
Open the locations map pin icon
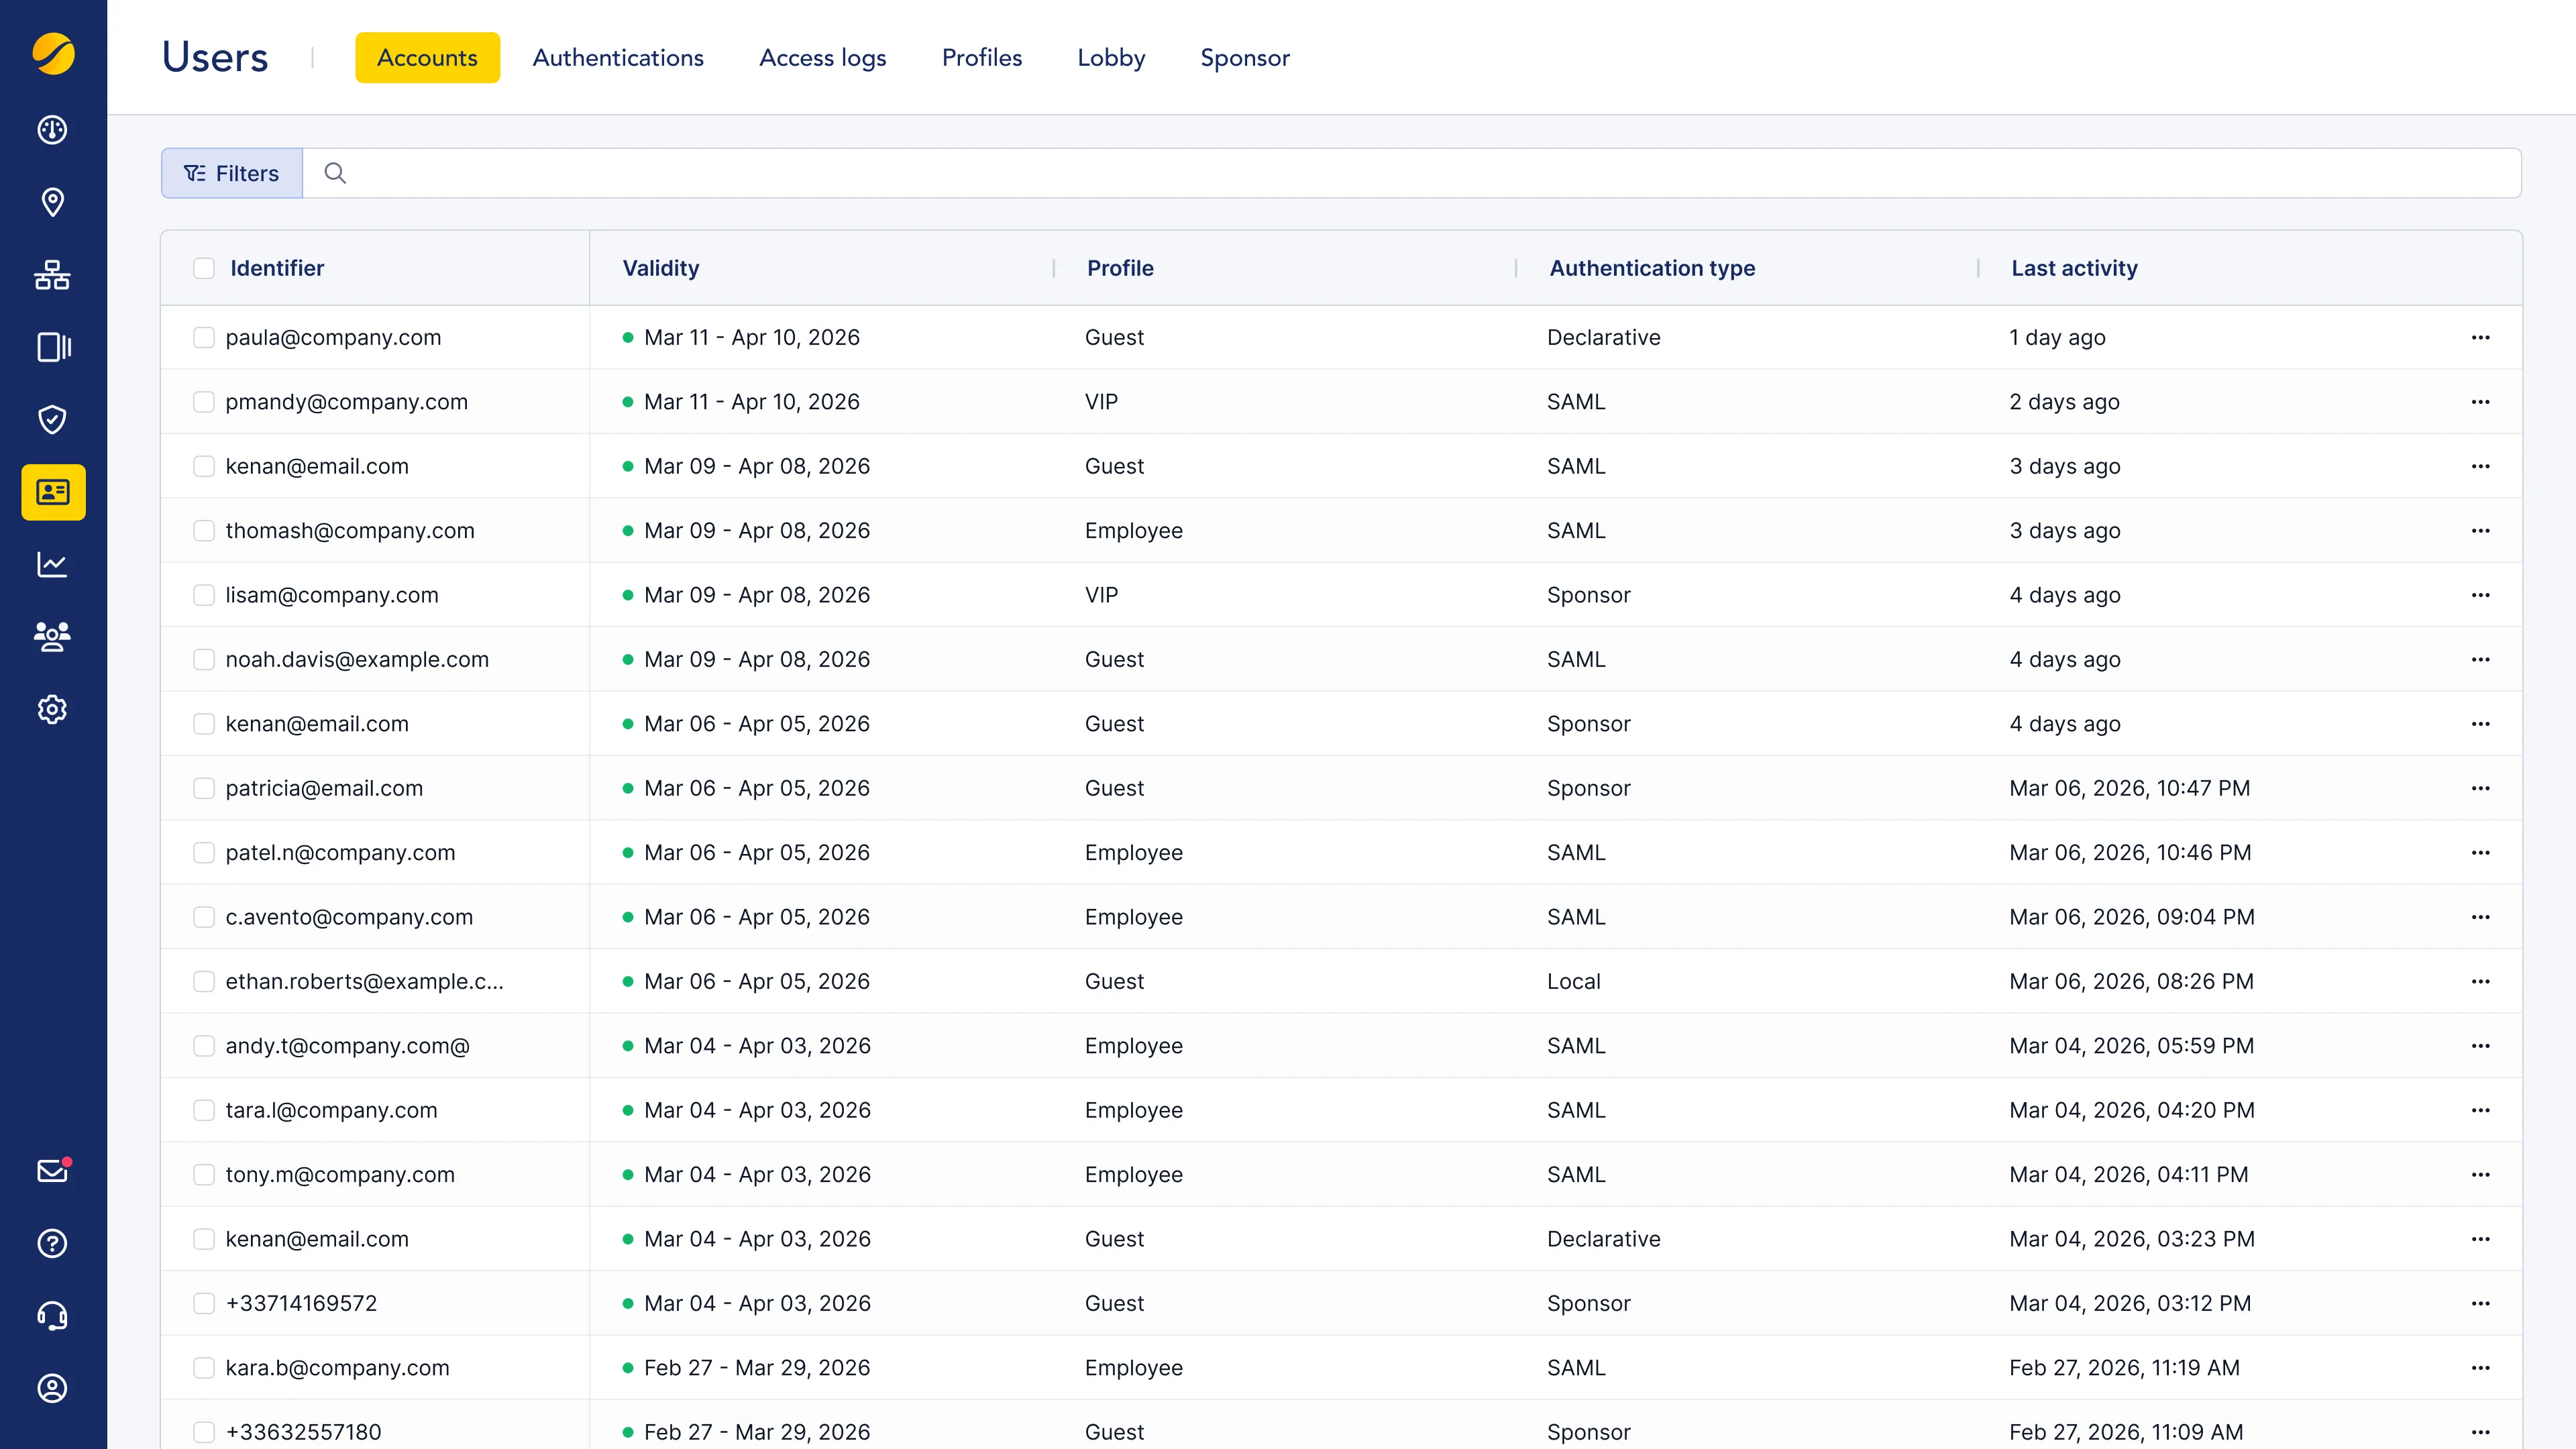(x=52, y=202)
